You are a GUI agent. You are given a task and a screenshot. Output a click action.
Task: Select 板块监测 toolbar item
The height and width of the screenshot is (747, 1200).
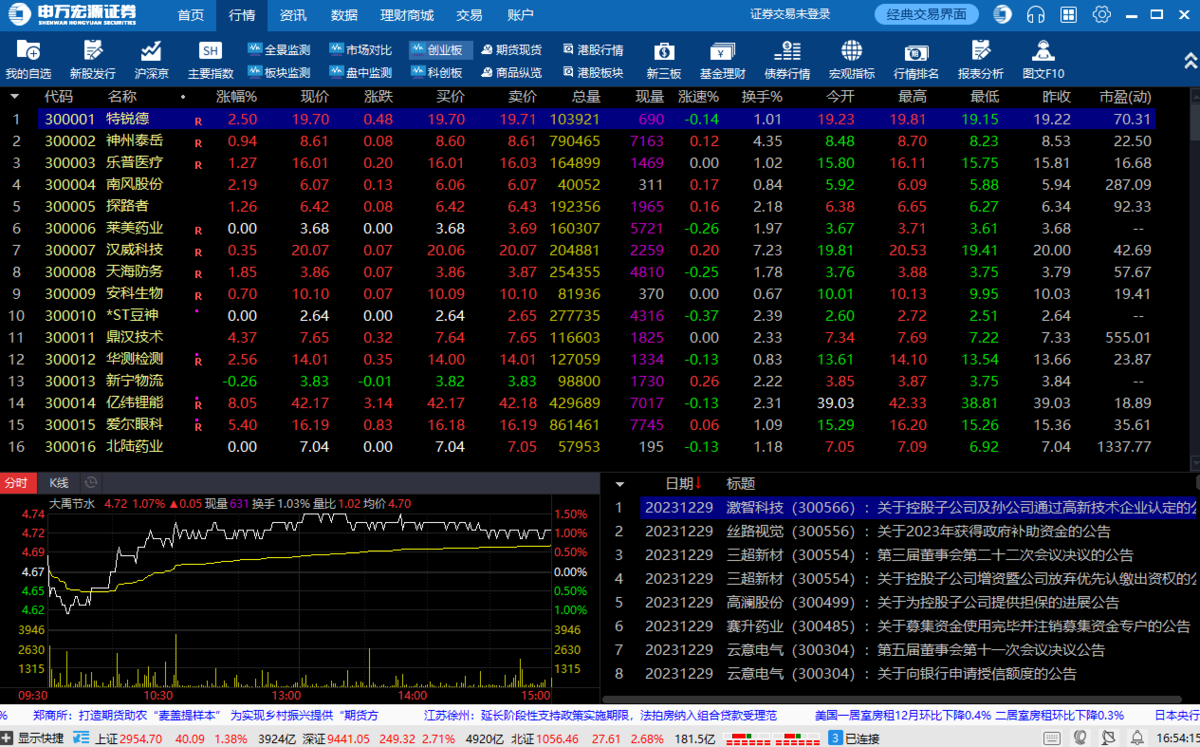pyautogui.click(x=279, y=72)
